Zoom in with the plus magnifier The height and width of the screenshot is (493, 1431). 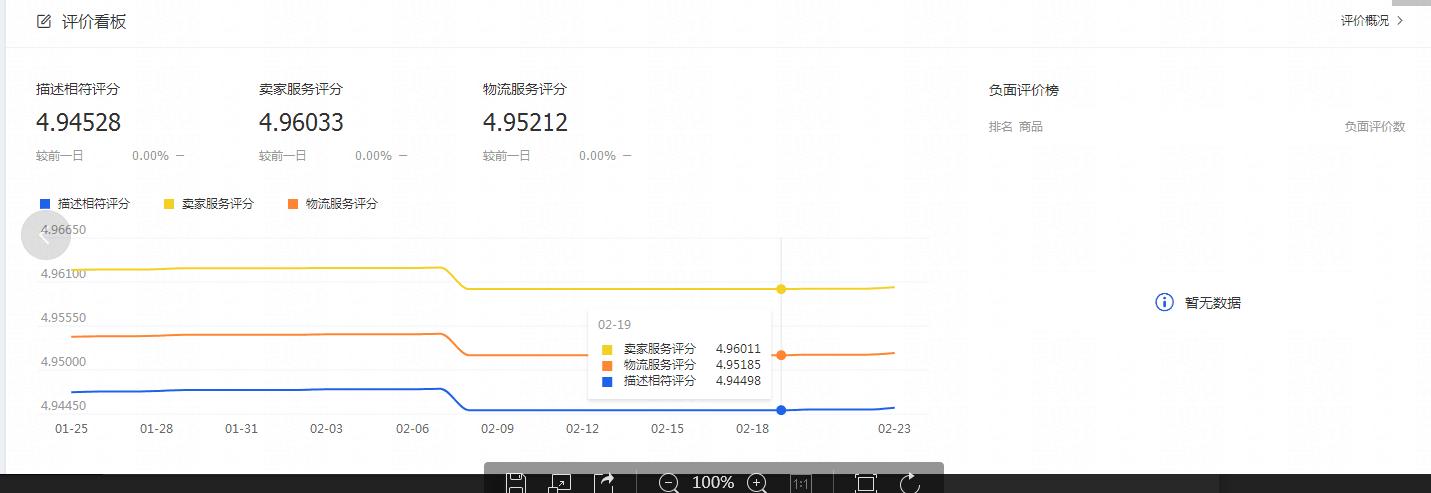(x=757, y=483)
